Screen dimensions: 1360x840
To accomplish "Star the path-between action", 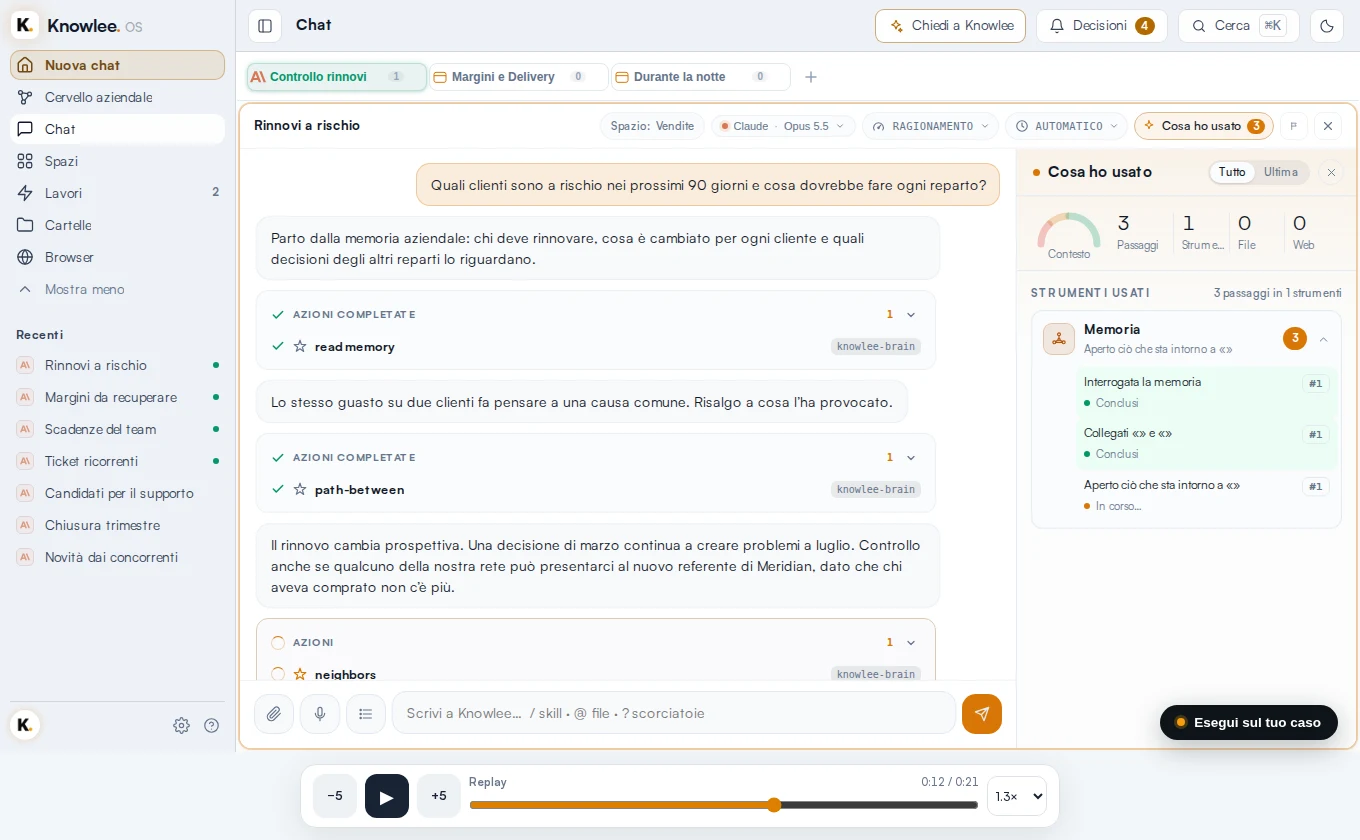I will (300, 490).
